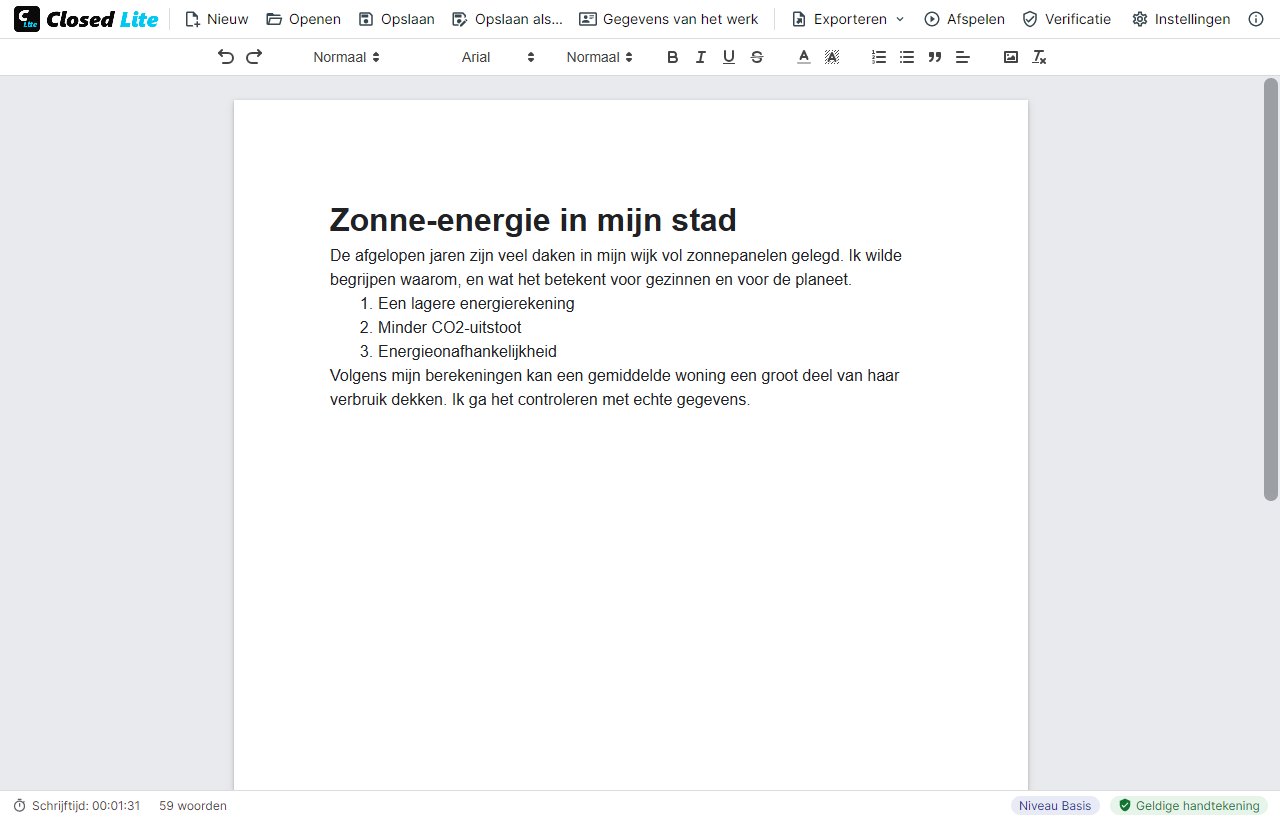1280x820 pixels.
Task: Open the font size Normaal dropdown
Action: tap(599, 57)
